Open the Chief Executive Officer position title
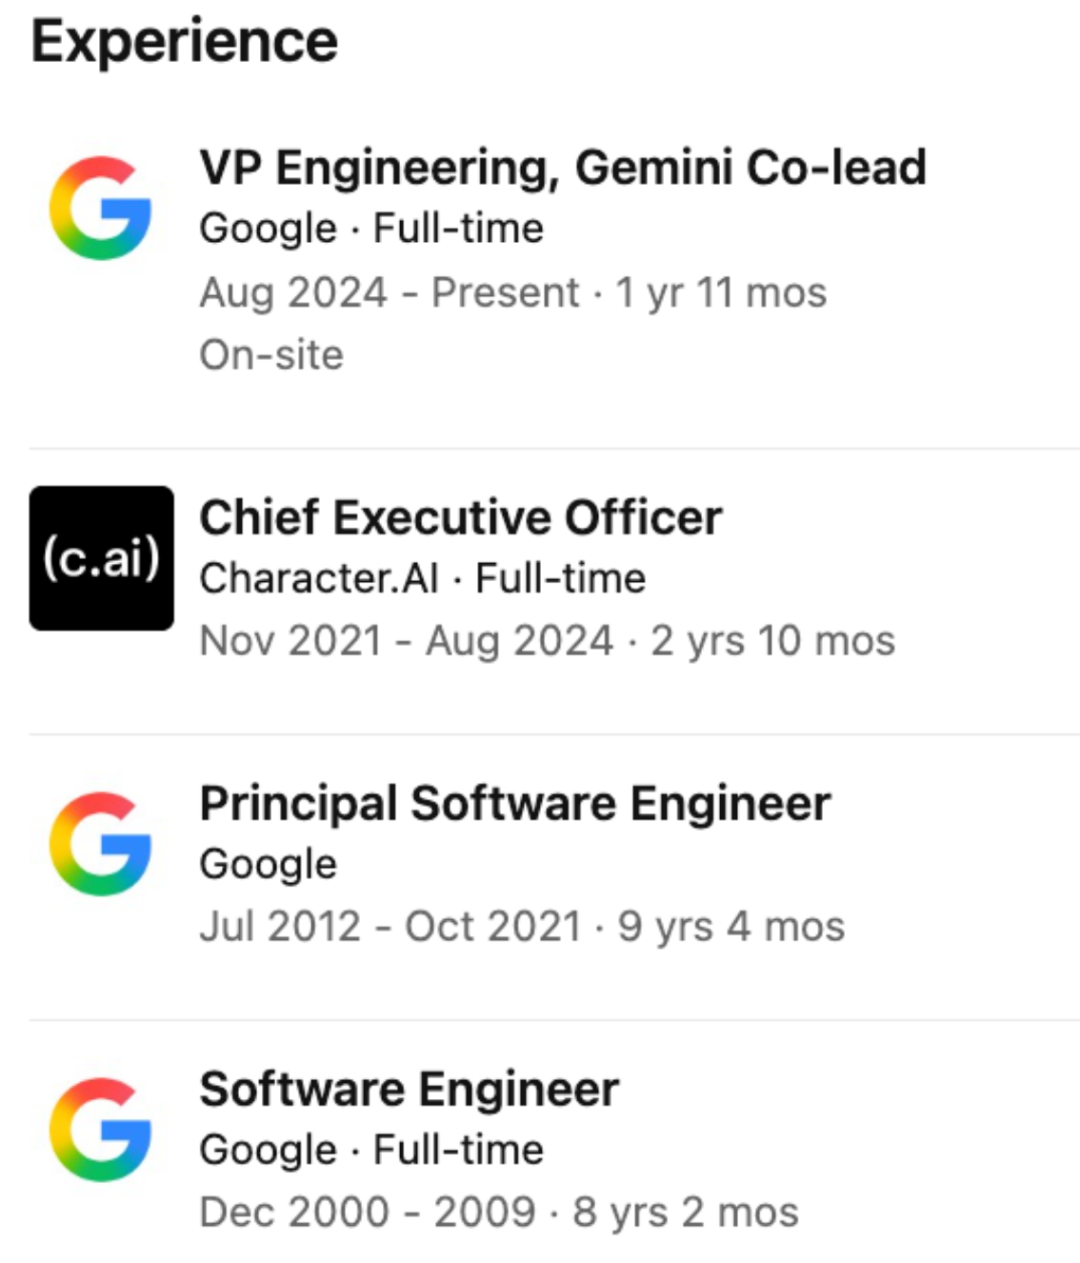The image size is (1080, 1263). 460,517
